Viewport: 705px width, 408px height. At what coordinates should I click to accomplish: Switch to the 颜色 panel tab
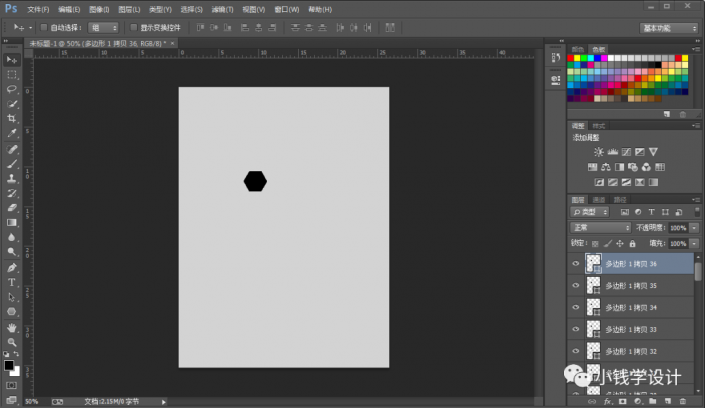point(578,47)
